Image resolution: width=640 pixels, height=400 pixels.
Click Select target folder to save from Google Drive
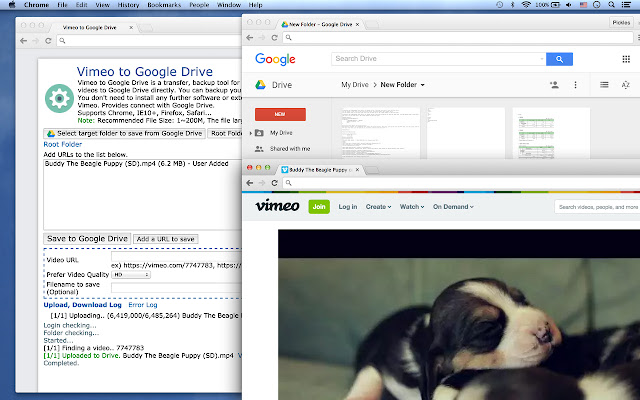[124, 133]
